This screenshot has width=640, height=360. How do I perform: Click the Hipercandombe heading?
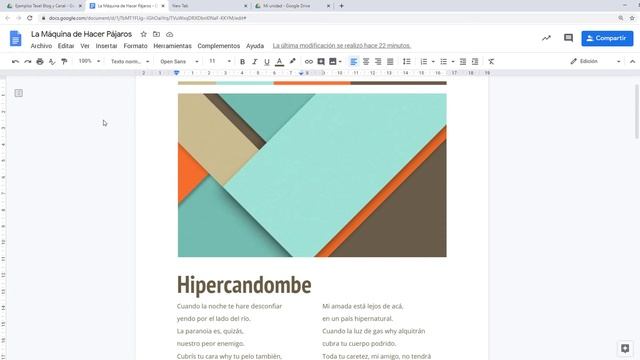point(244,284)
